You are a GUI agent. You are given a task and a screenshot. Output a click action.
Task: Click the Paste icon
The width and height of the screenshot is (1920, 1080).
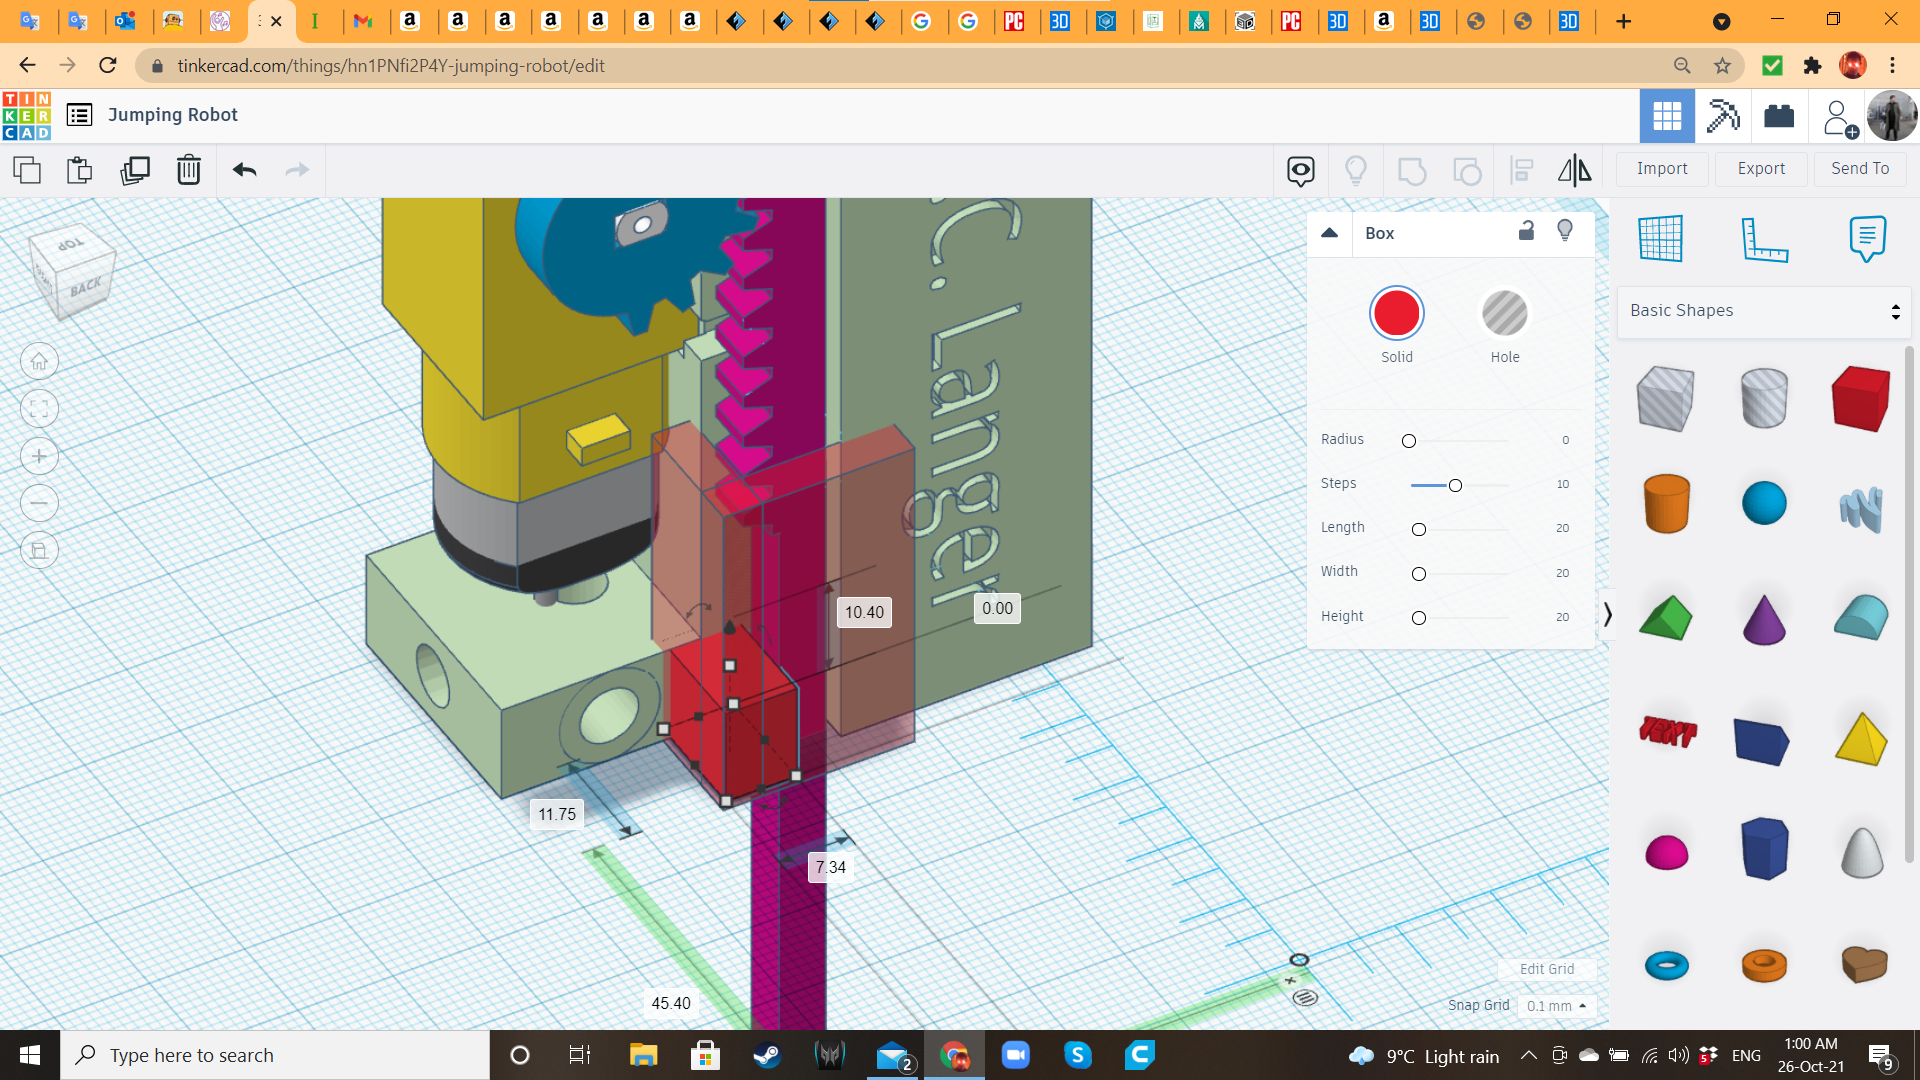[x=80, y=170]
